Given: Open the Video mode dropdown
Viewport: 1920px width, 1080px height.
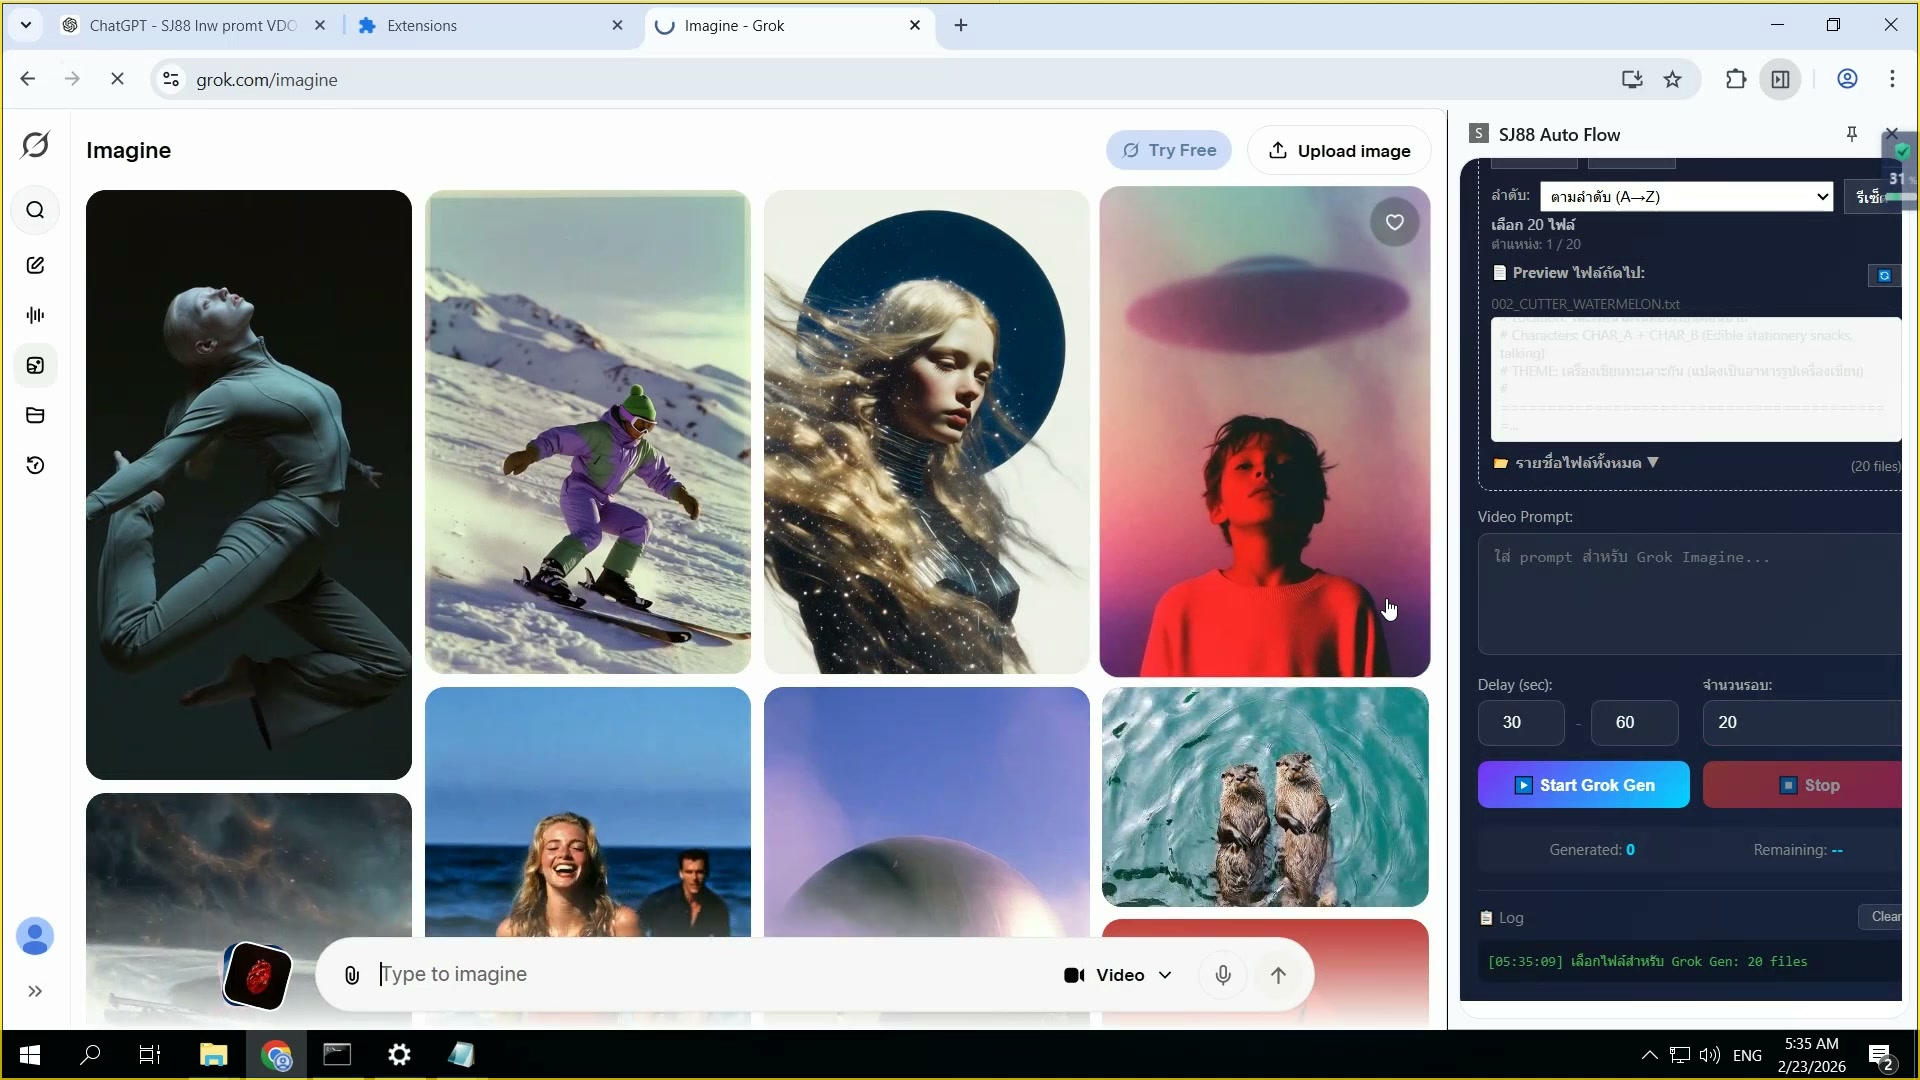Looking at the screenshot, I should pyautogui.click(x=1117, y=975).
